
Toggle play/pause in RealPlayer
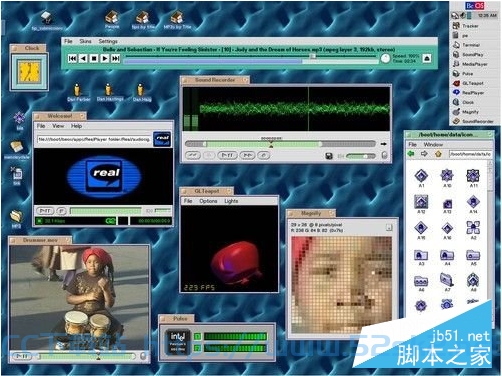pyautogui.click(x=45, y=211)
